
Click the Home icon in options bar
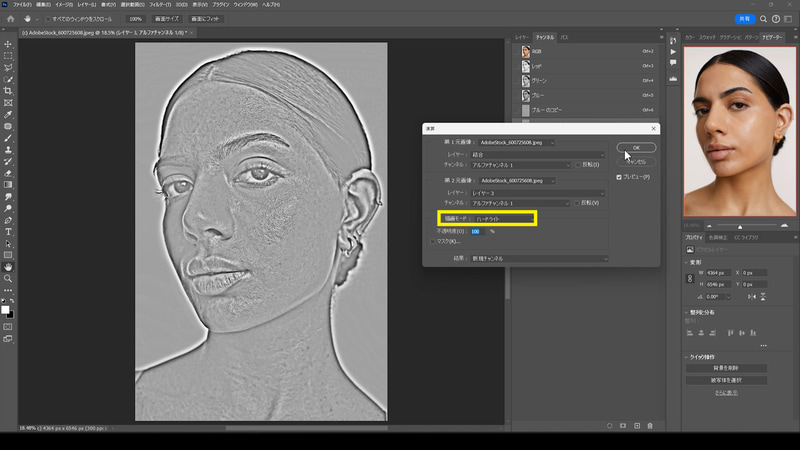[x=9, y=19]
